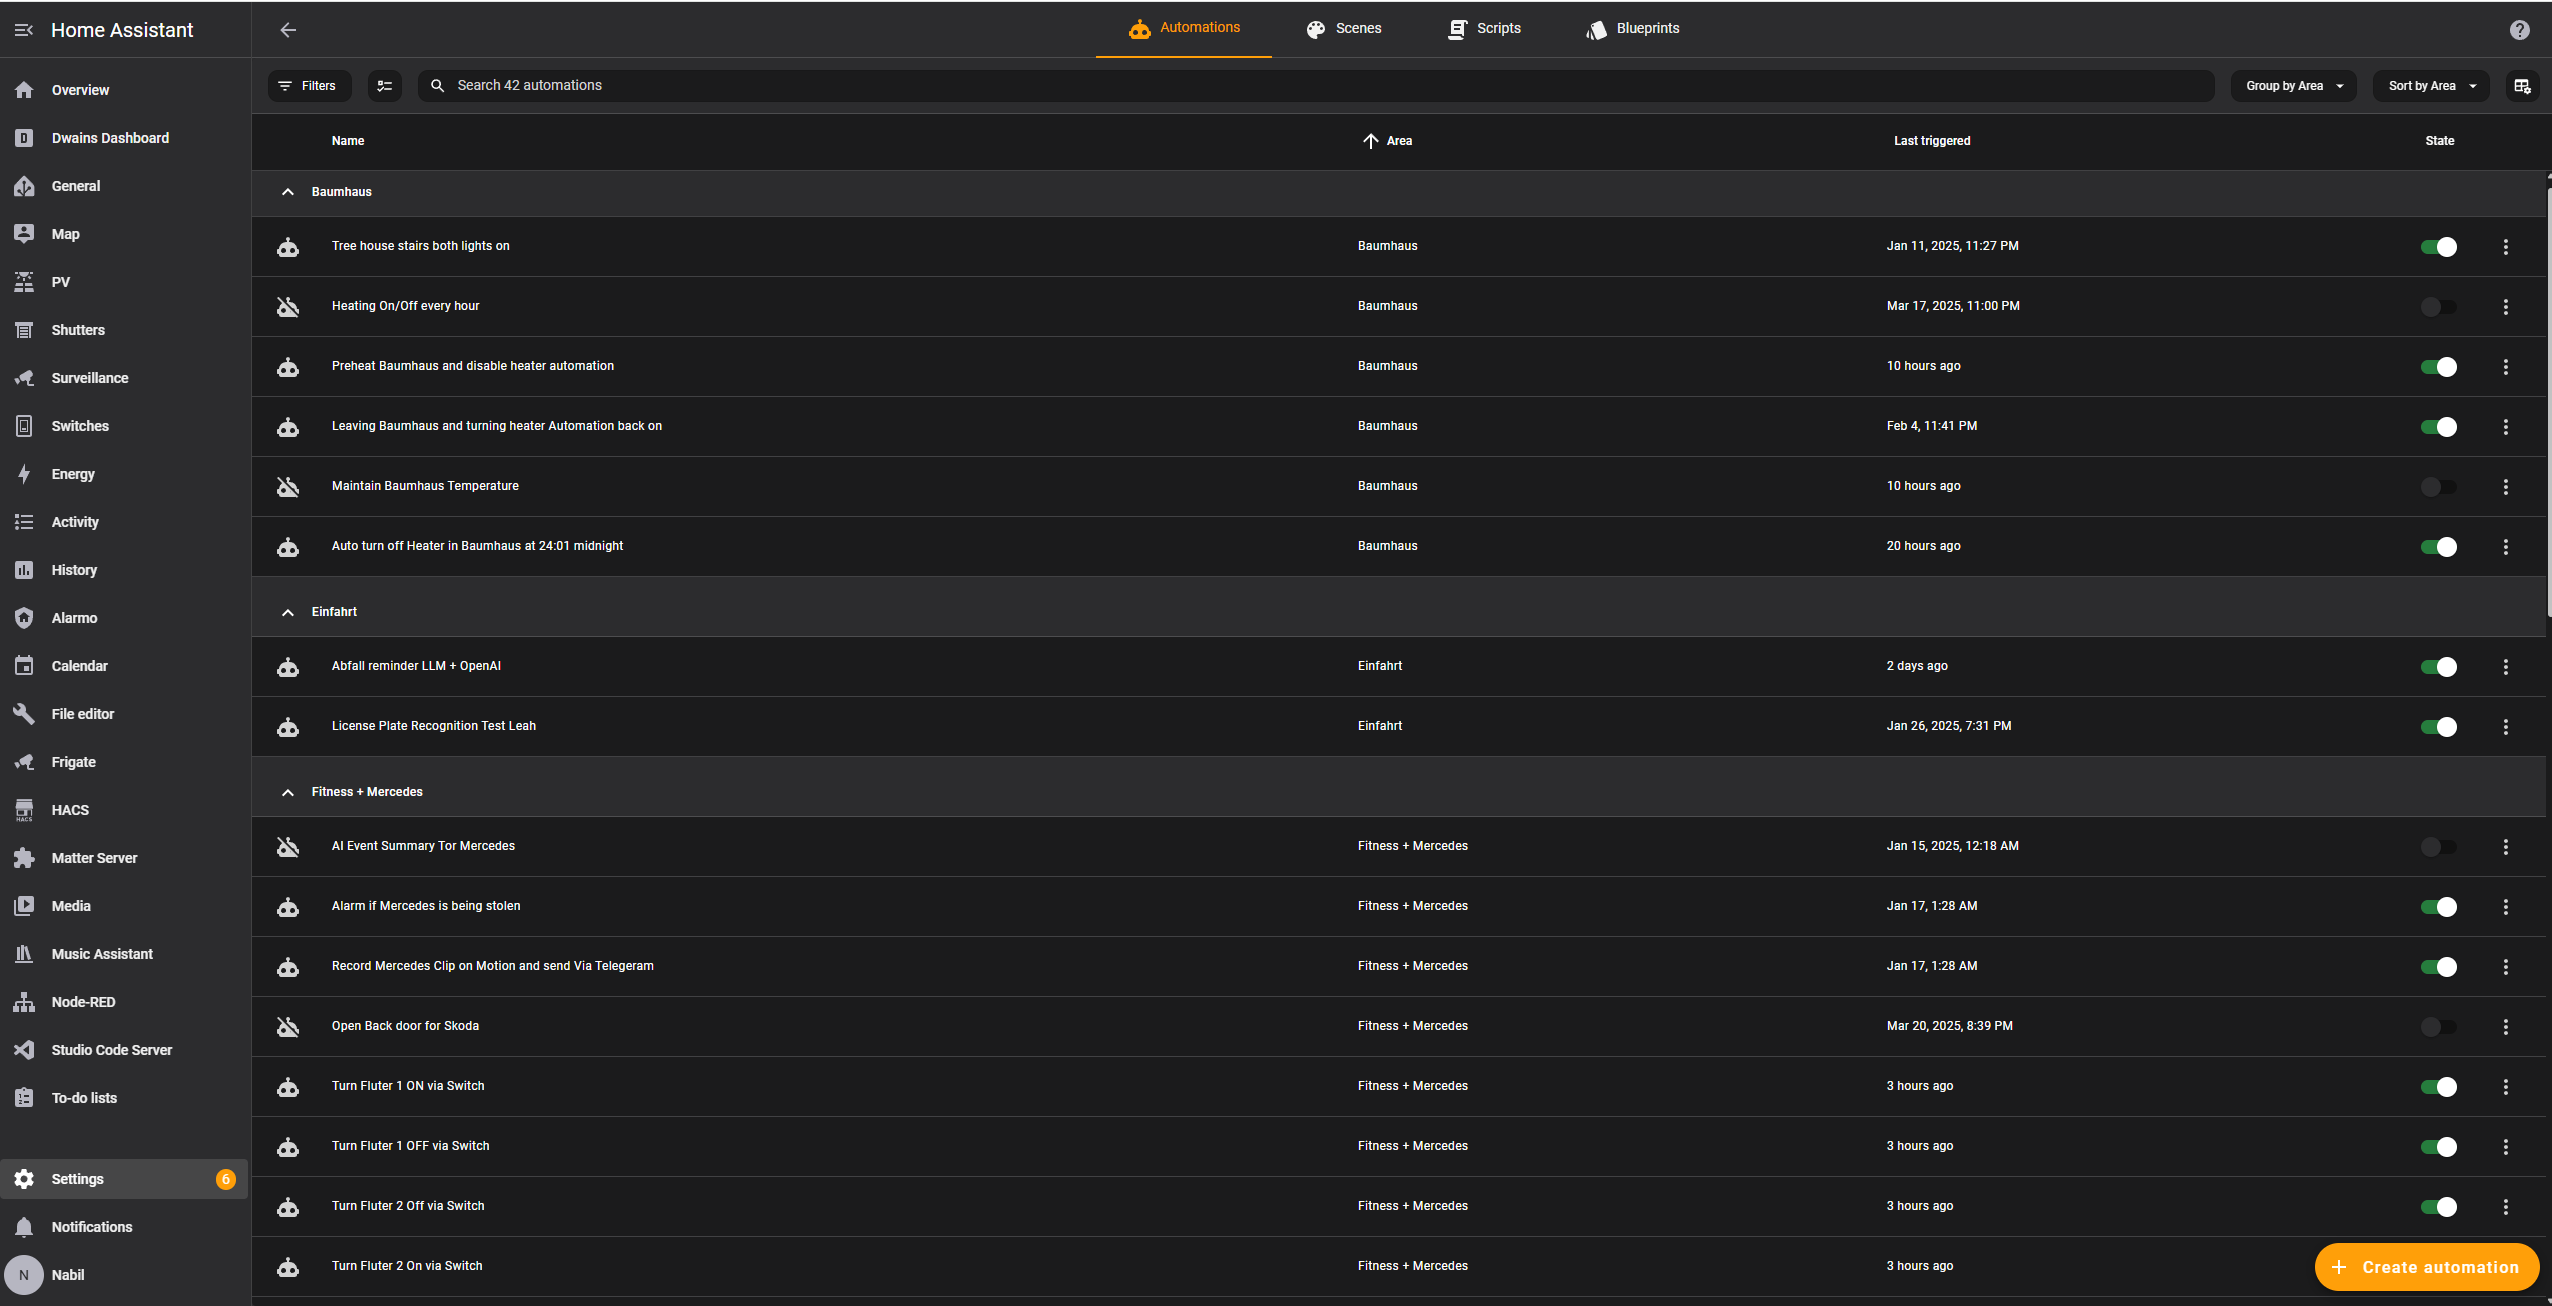Viewport: 2552px width, 1306px height.
Task: Open Studio Code Server from sidebar
Action: click(x=111, y=1049)
